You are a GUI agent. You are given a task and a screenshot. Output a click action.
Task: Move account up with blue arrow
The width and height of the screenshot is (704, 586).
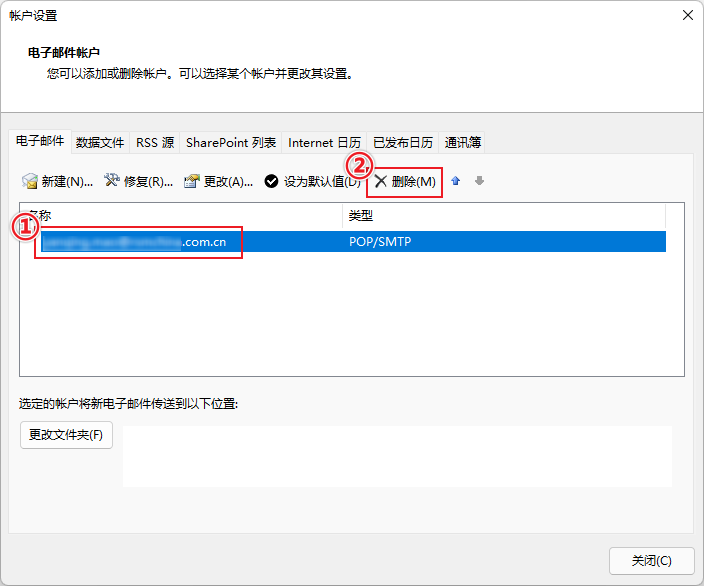tap(456, 181)
